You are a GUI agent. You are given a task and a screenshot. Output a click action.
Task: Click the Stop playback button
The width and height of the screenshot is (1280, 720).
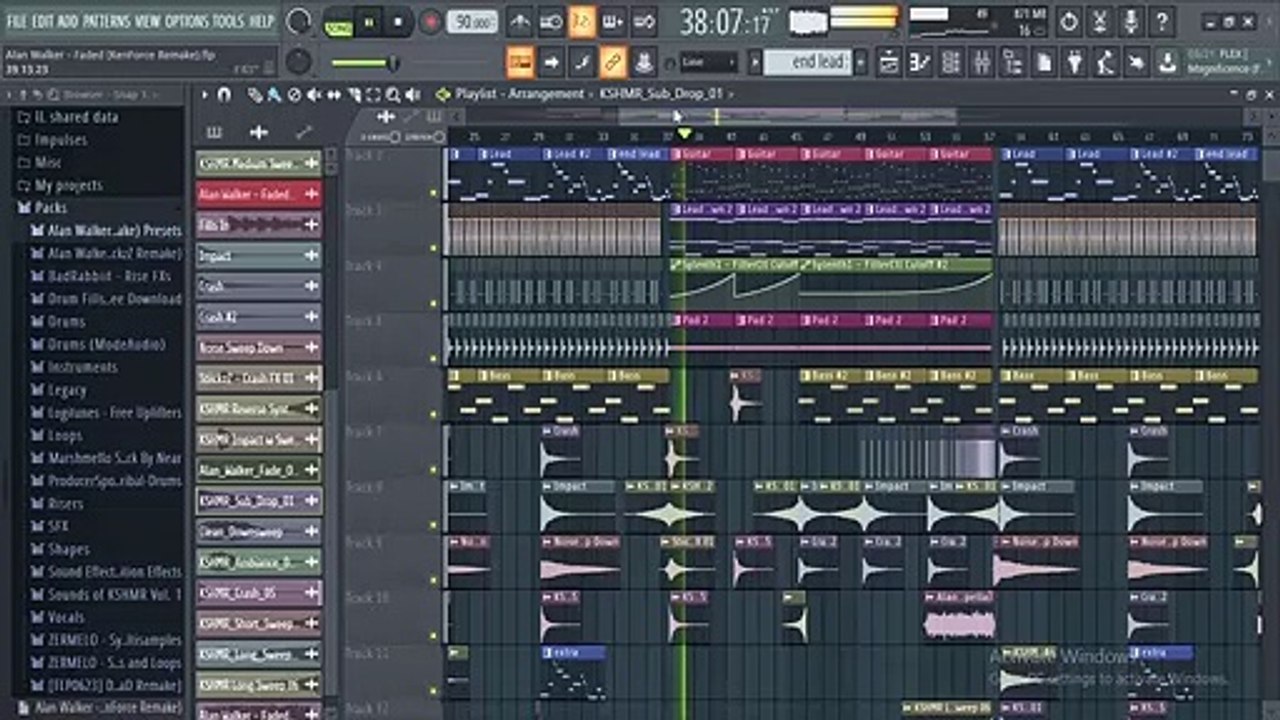coord(398,22)
